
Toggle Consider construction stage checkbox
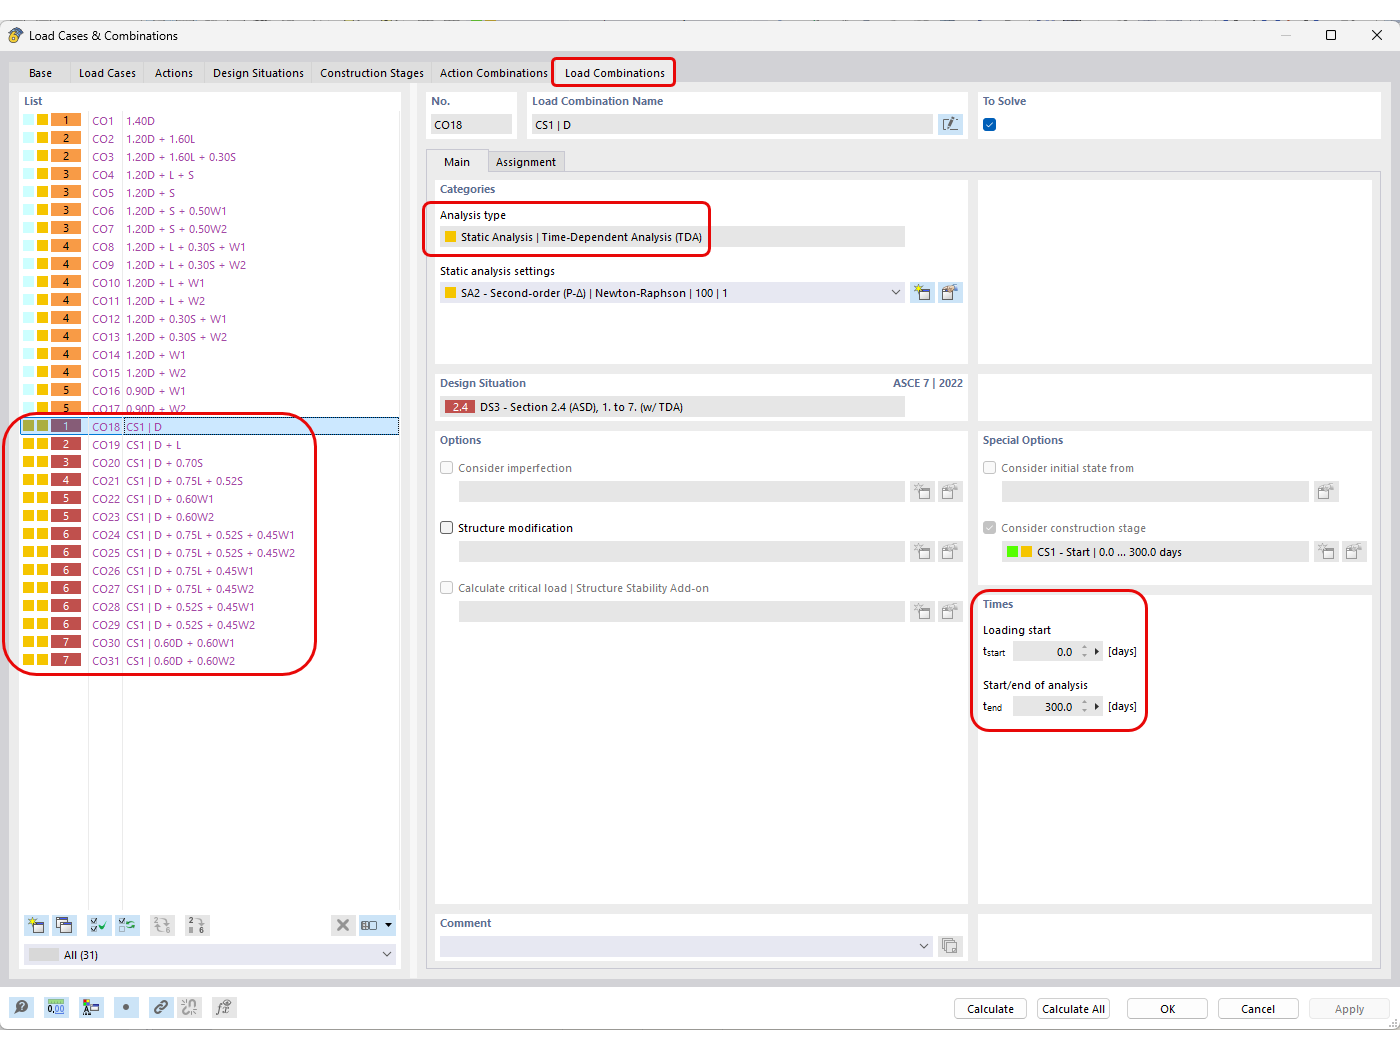pos(989,528)
